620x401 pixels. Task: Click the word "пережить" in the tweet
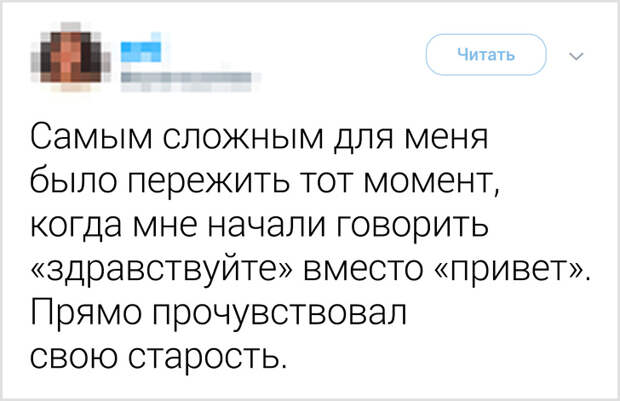(x=209, y=184)
